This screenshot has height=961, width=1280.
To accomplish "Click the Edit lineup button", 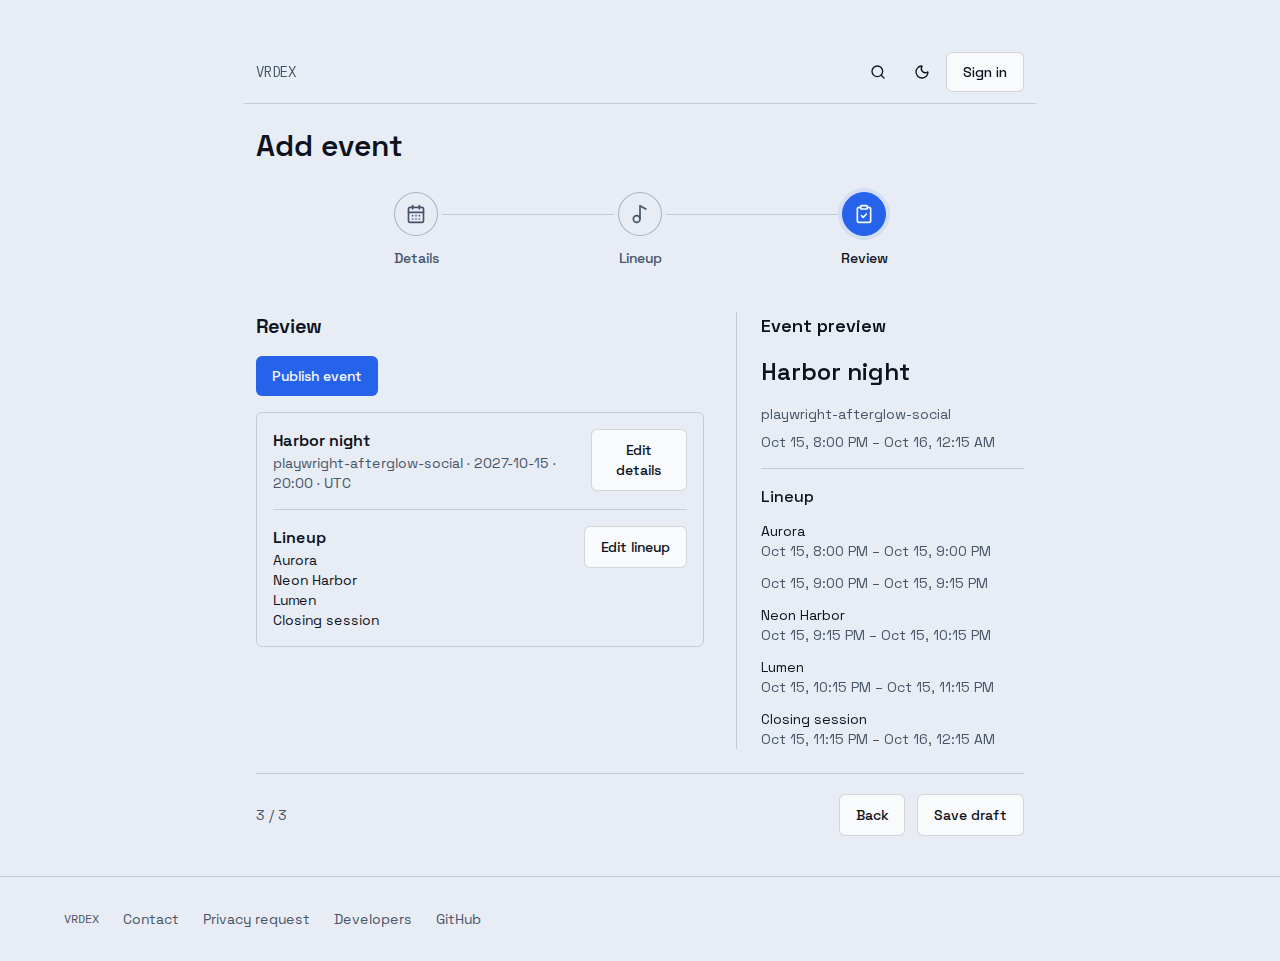I will (x=635, y=547).
